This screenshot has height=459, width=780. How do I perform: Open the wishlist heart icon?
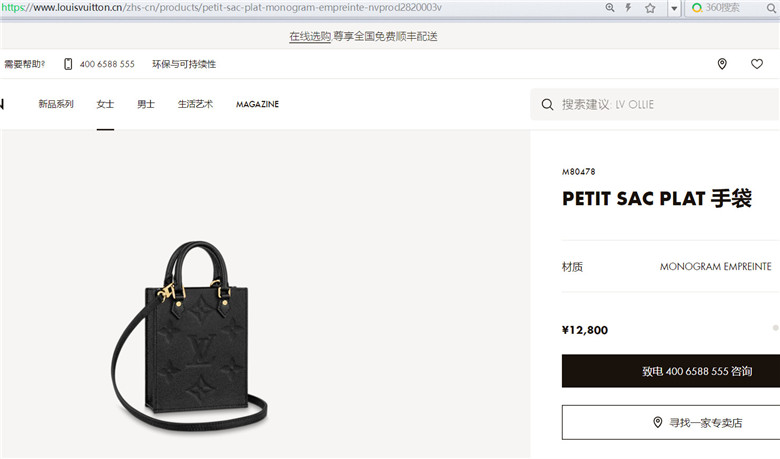pos(757,64)
